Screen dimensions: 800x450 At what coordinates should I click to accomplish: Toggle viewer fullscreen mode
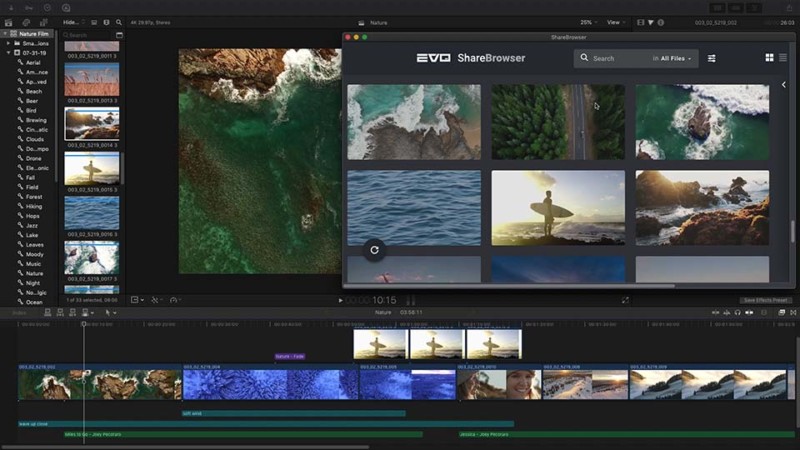[x=626, y=300]
